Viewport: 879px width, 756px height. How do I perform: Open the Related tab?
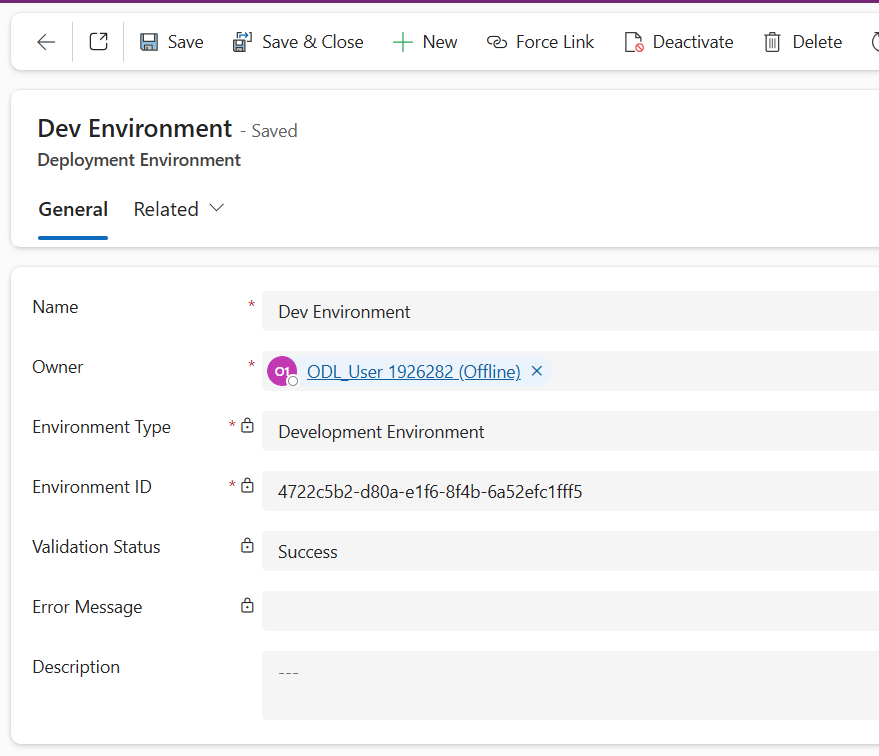165,208
